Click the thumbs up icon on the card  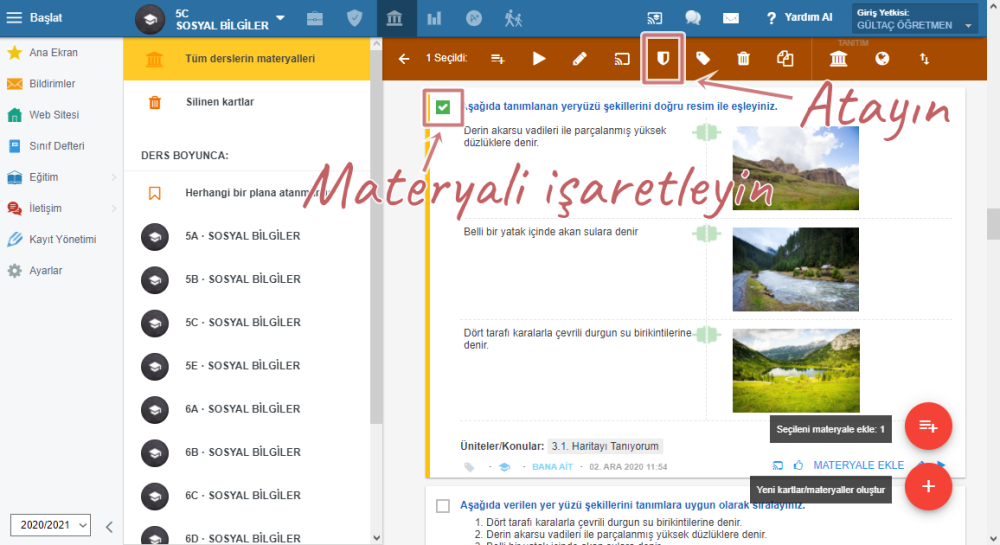pos(798,465)
